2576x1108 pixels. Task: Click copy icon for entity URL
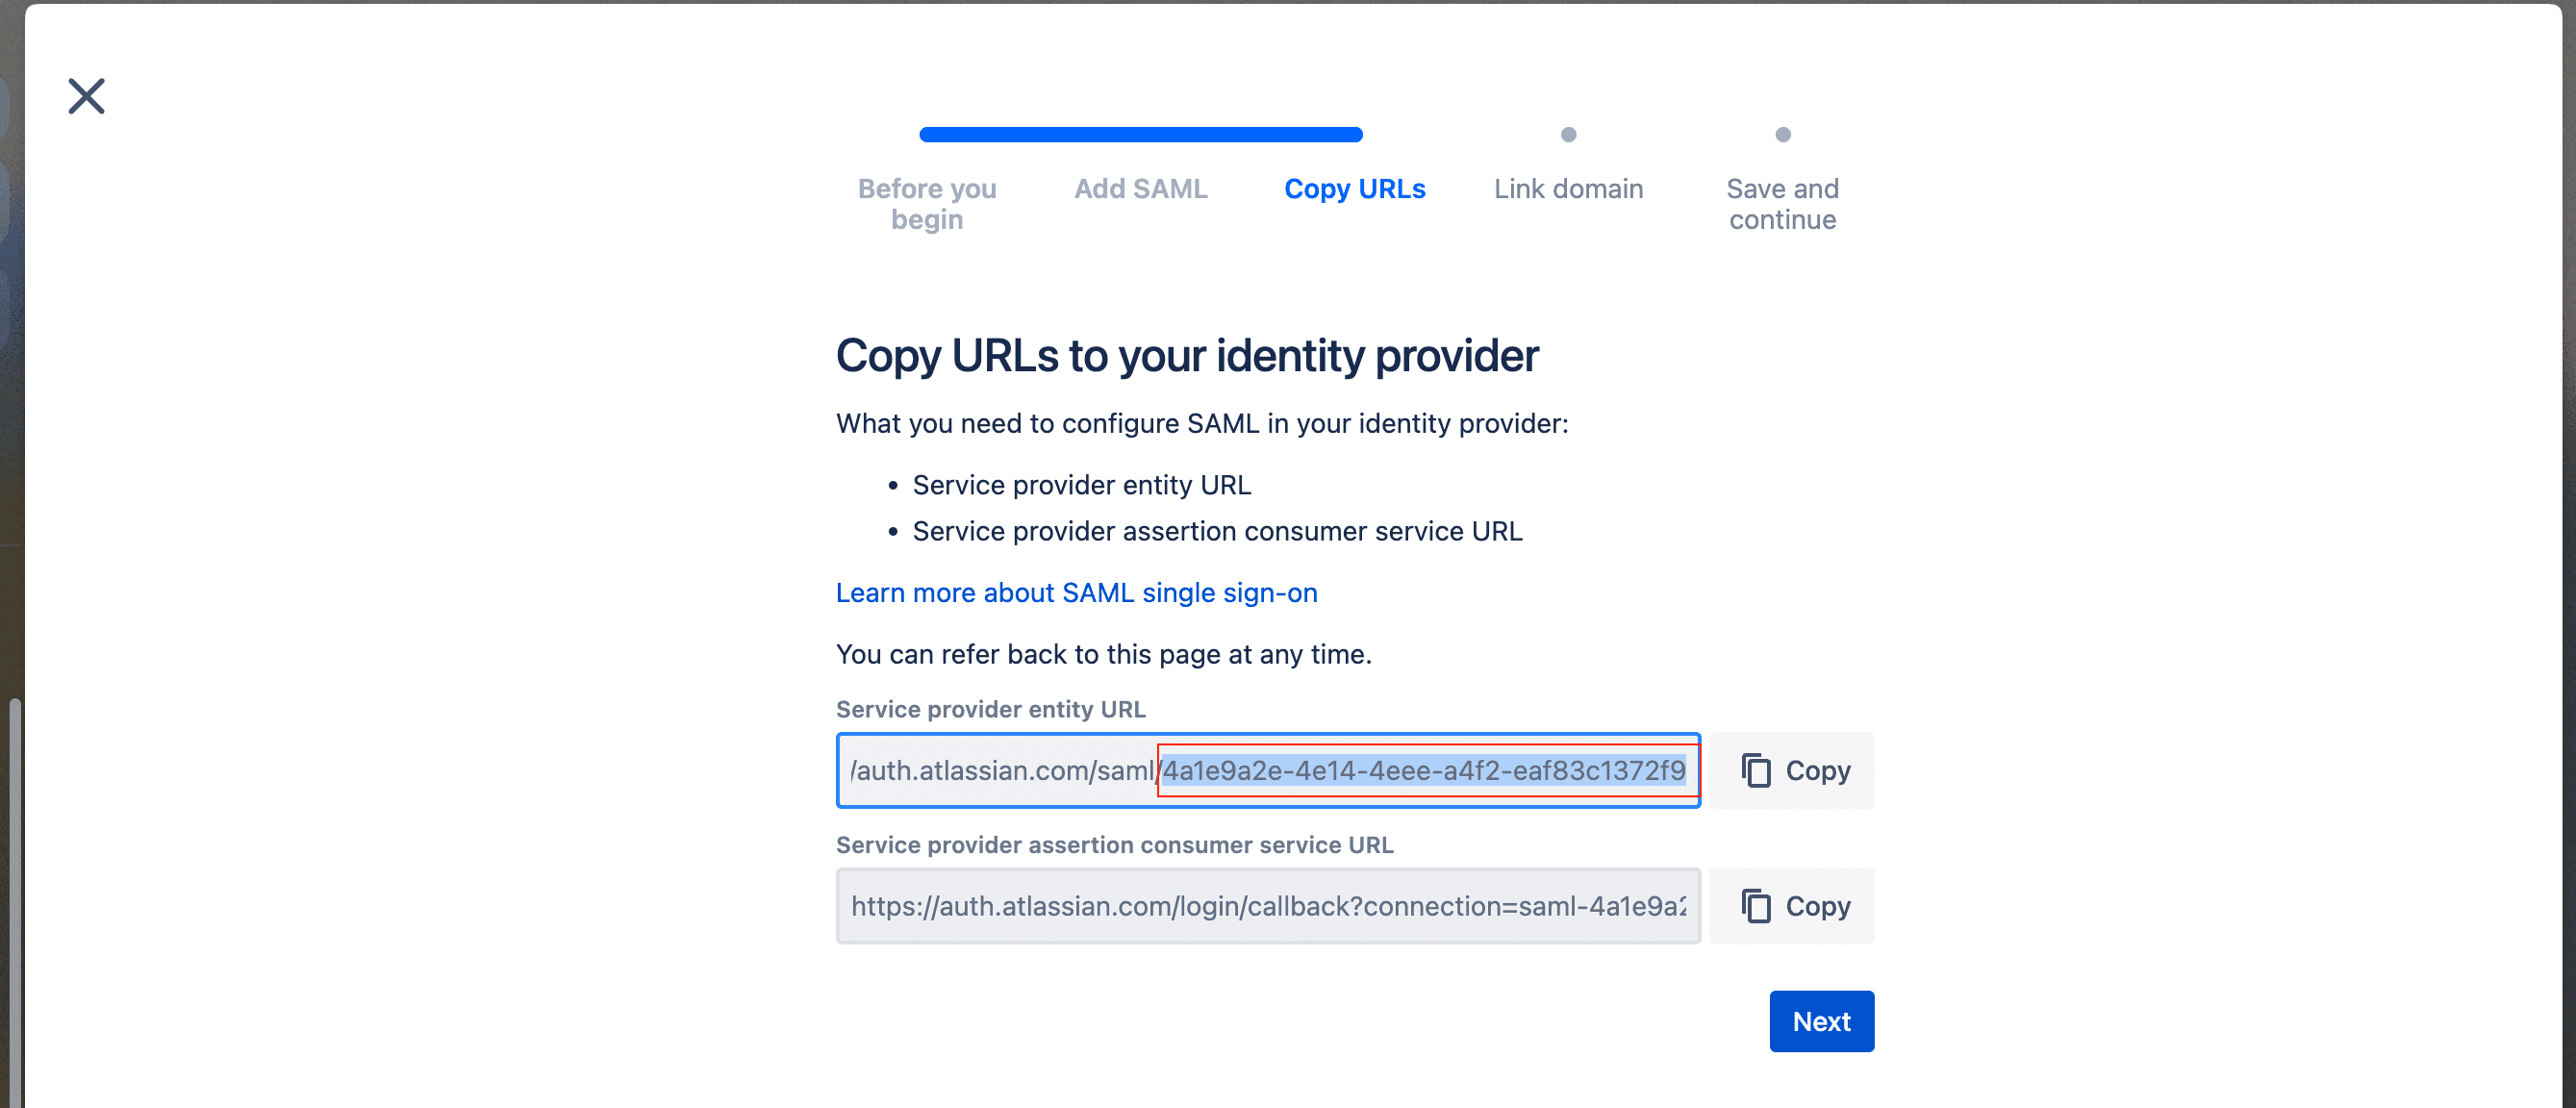1756,770
